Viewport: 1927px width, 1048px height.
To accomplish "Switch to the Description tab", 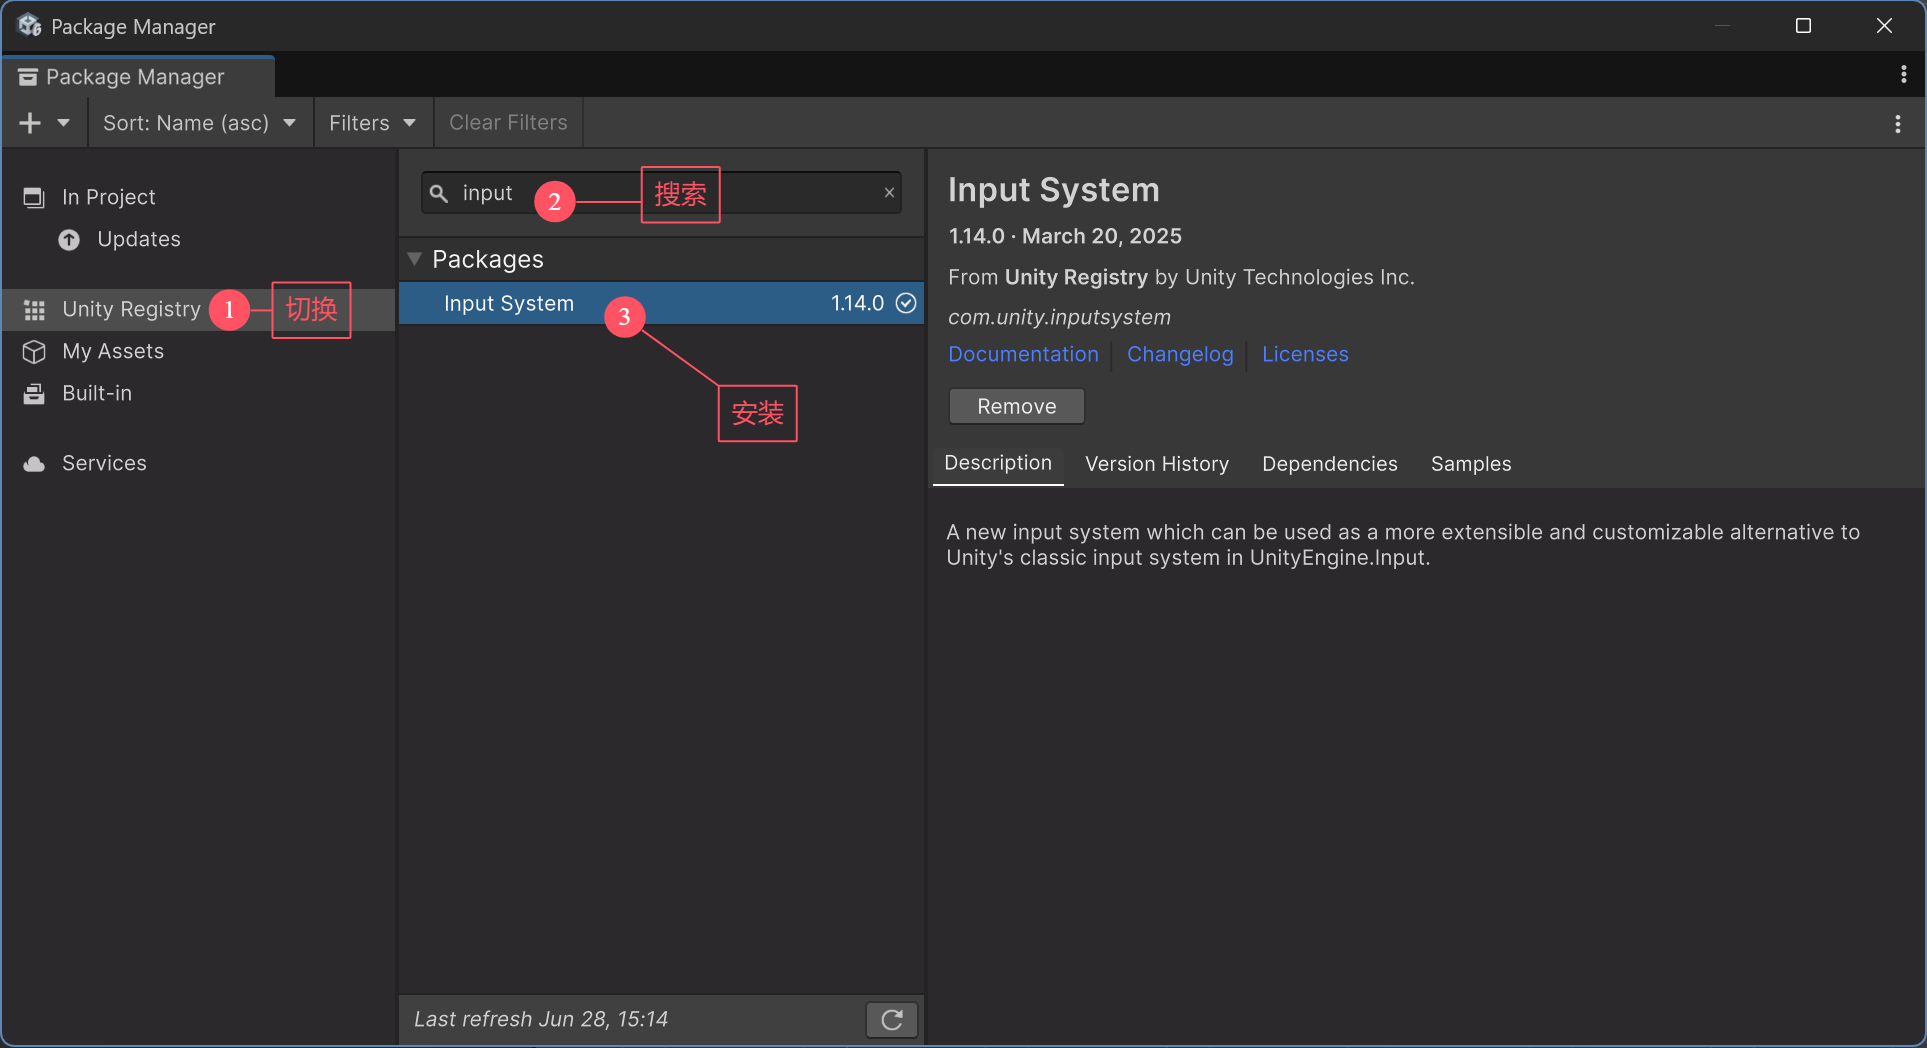I will tap(998, 464).
